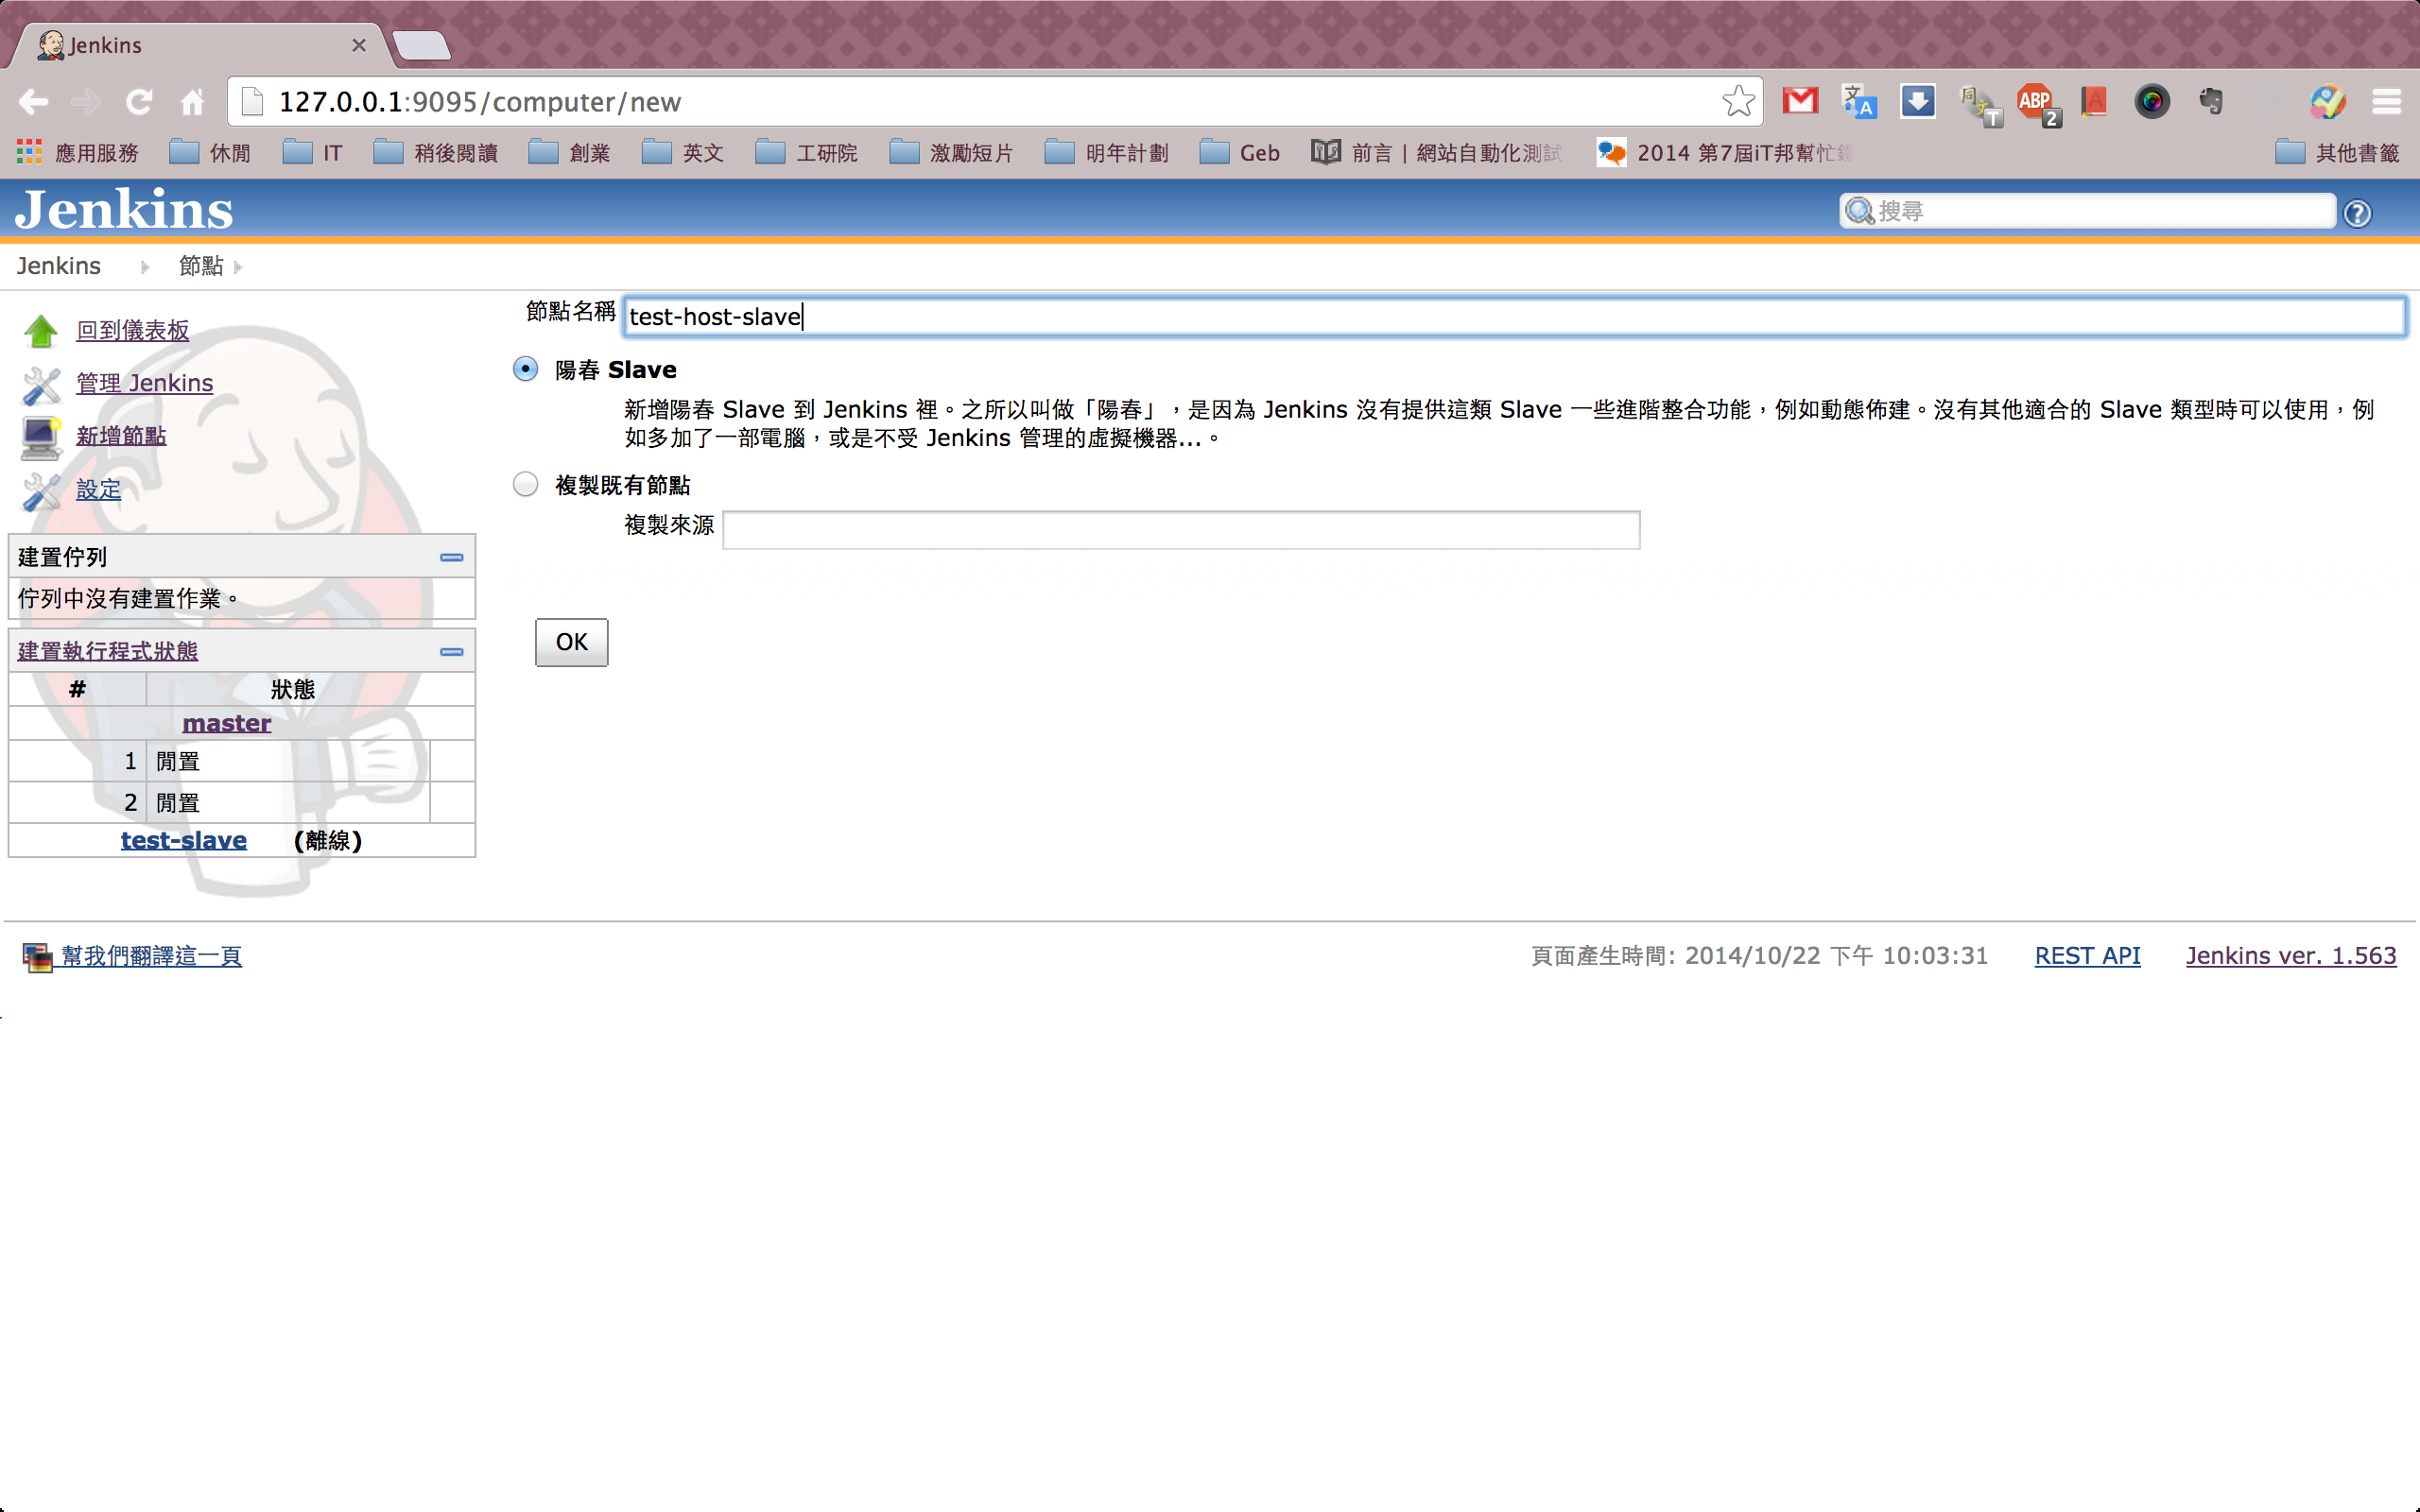This screenshot has width=2420, height=1512.
Task: Expand breadcrumb arrow after 節點
Action: coord(237,267)
